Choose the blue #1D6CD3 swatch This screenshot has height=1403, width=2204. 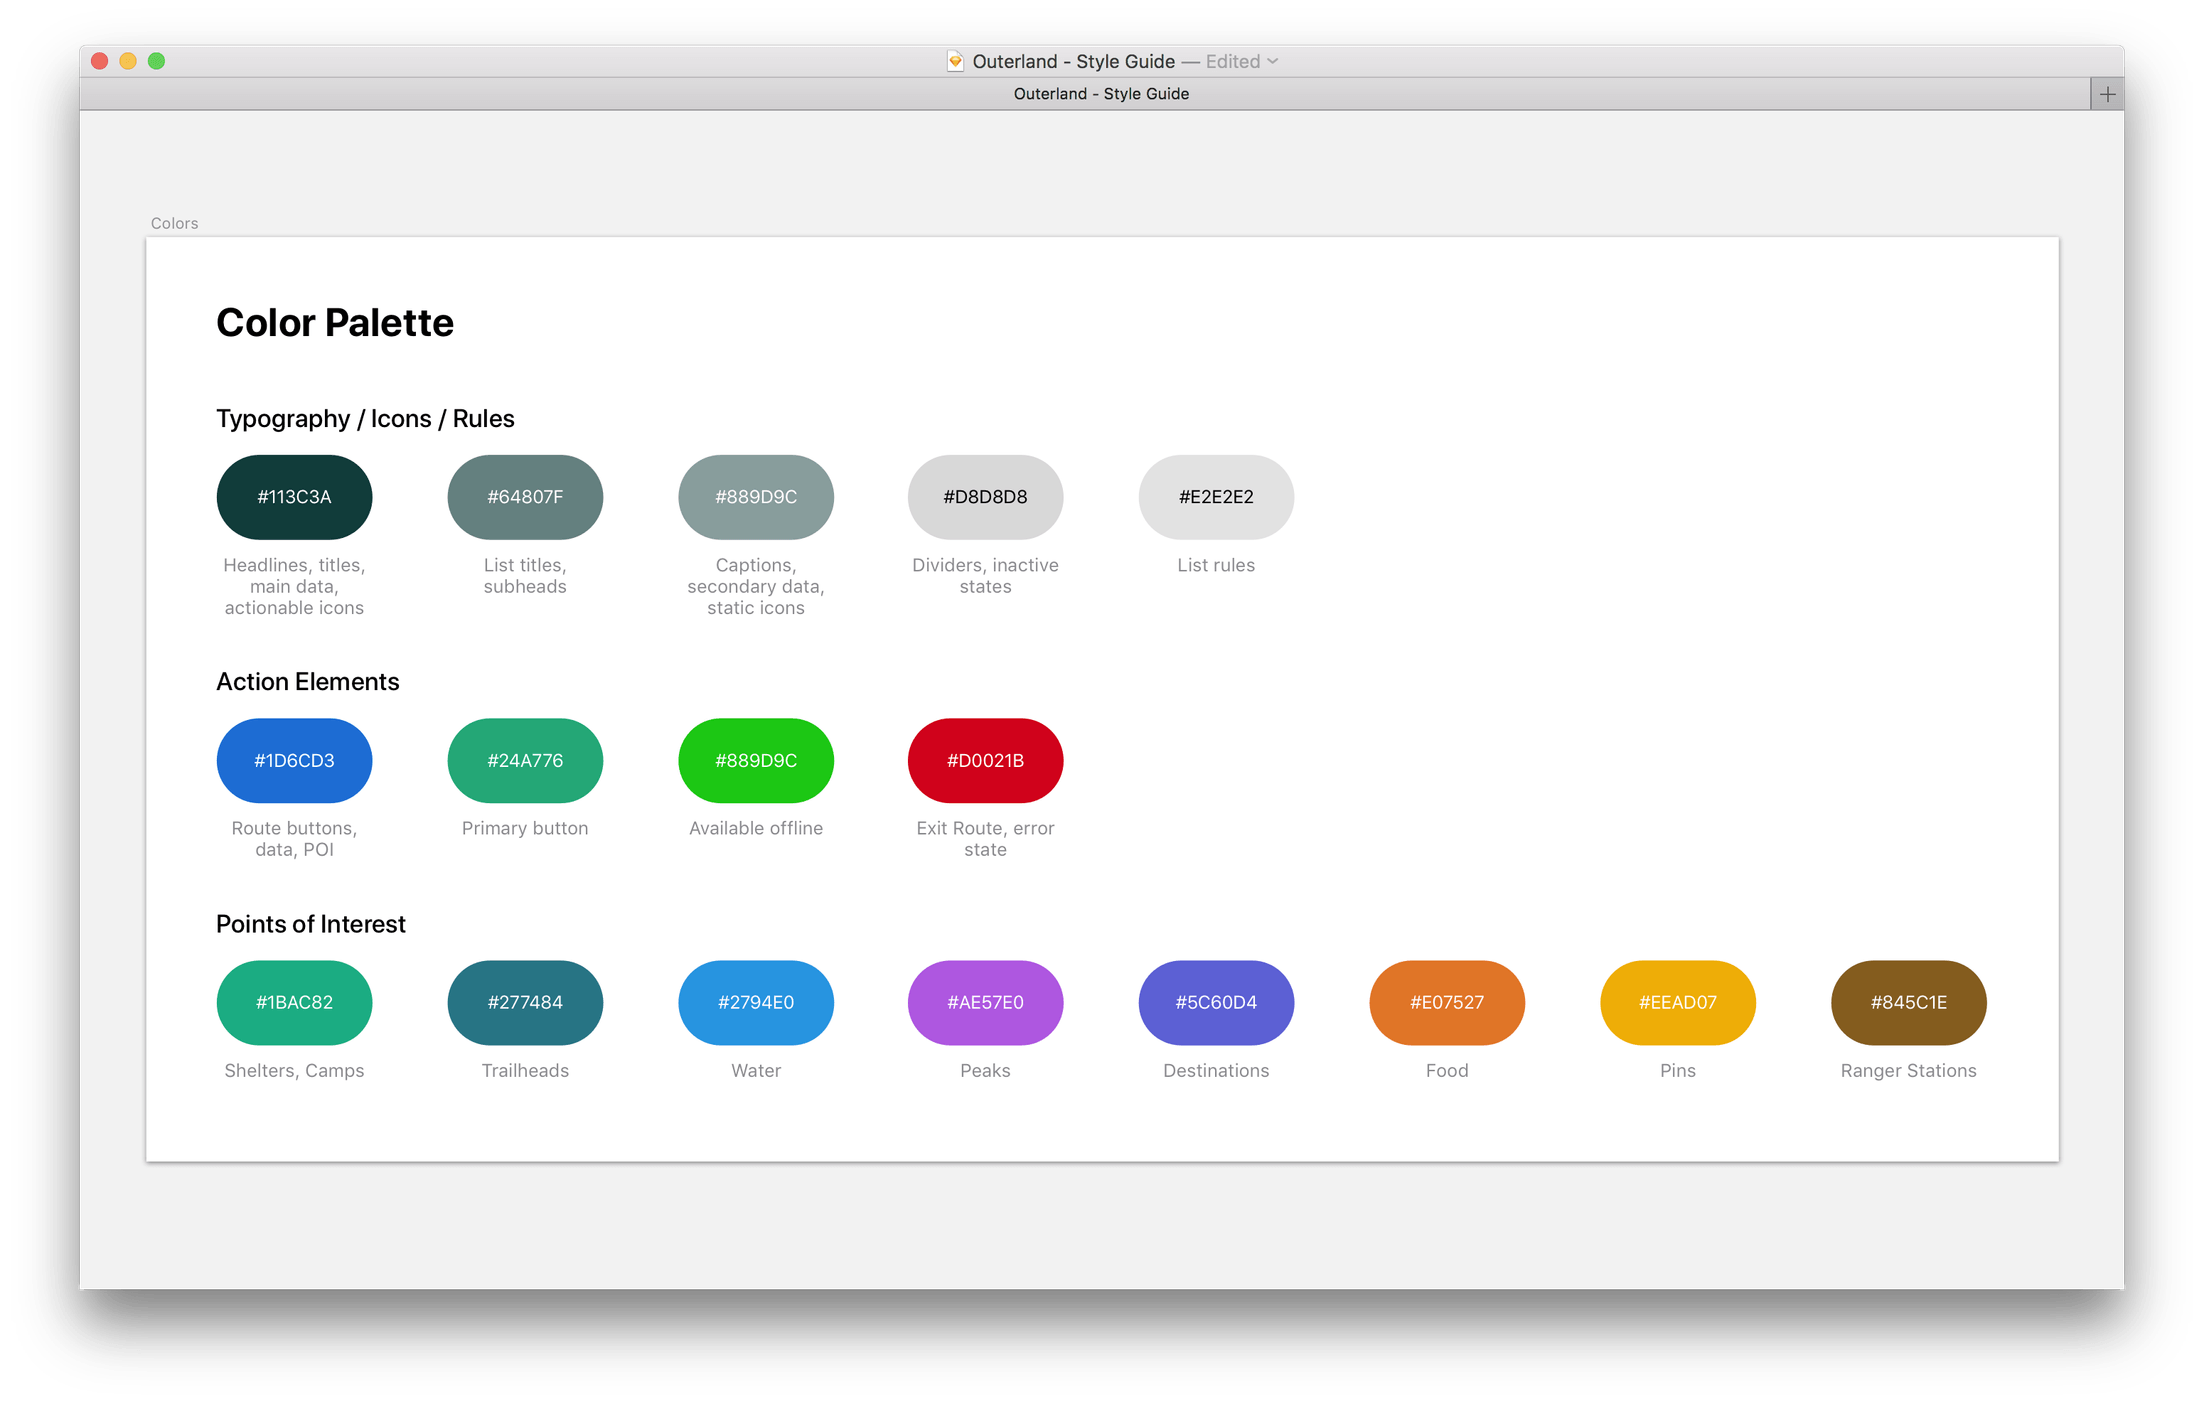pos(294,761)
